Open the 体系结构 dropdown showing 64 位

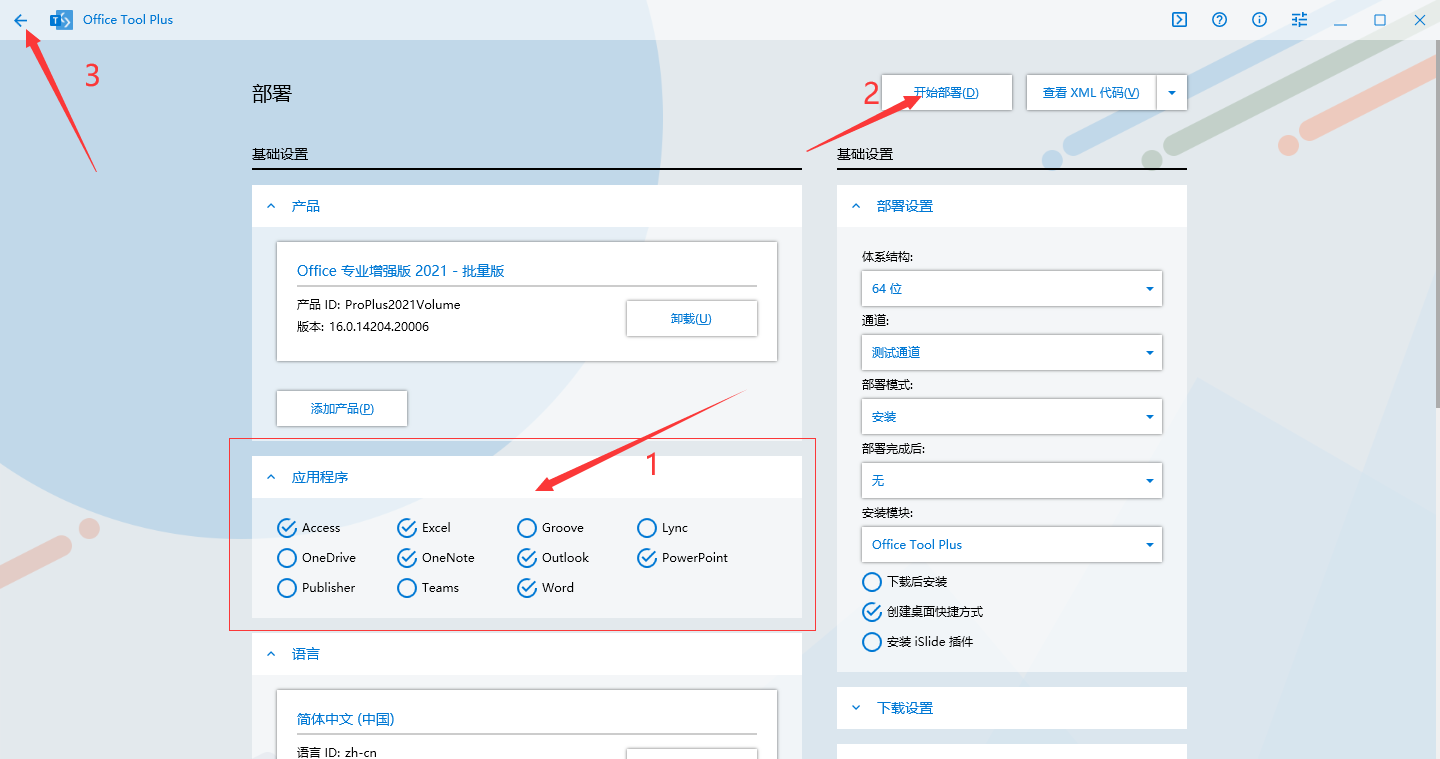click(1011, 288)
